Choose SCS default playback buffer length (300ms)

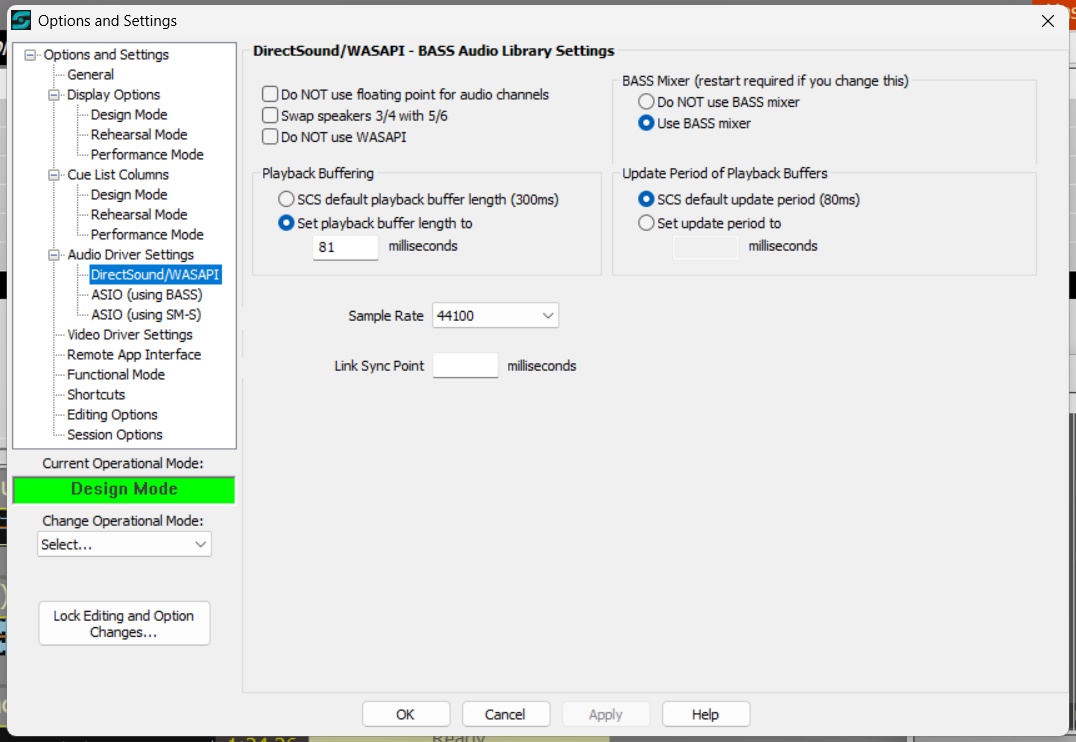tap(287, 199)
